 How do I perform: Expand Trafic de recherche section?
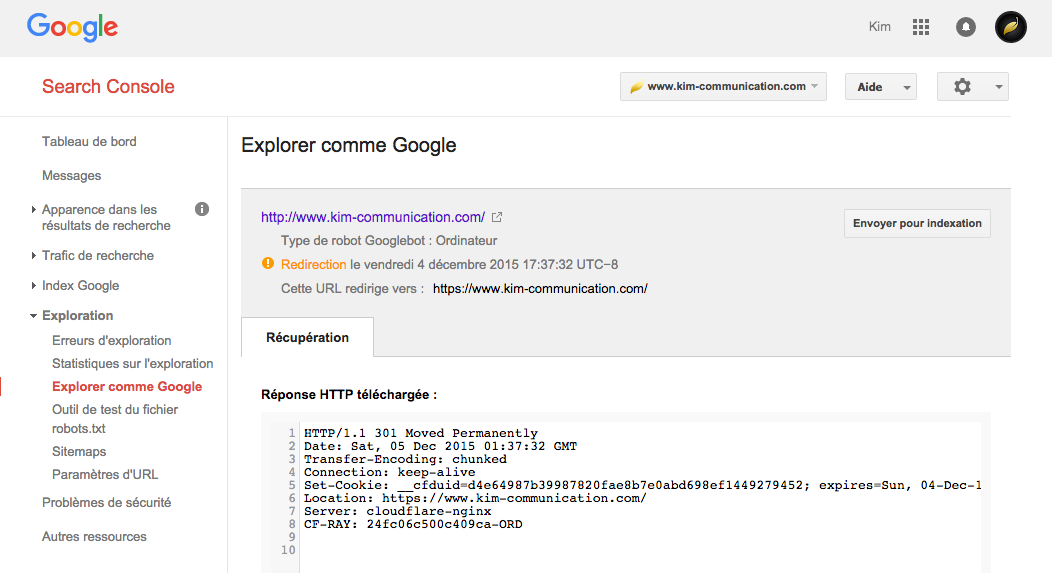(97, 256)
